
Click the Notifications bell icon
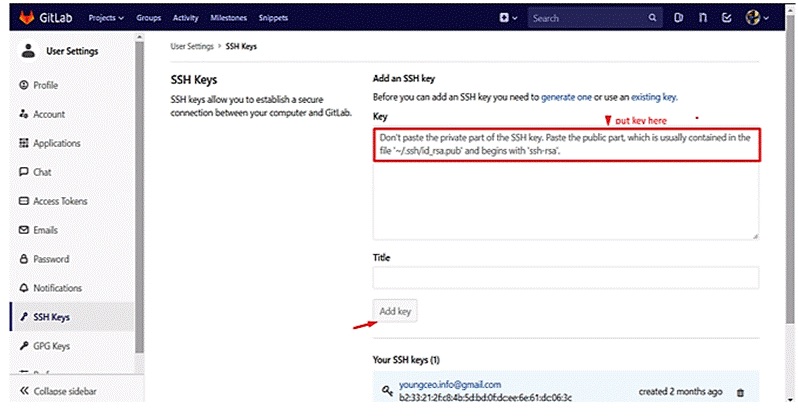(x=24, y=288)
